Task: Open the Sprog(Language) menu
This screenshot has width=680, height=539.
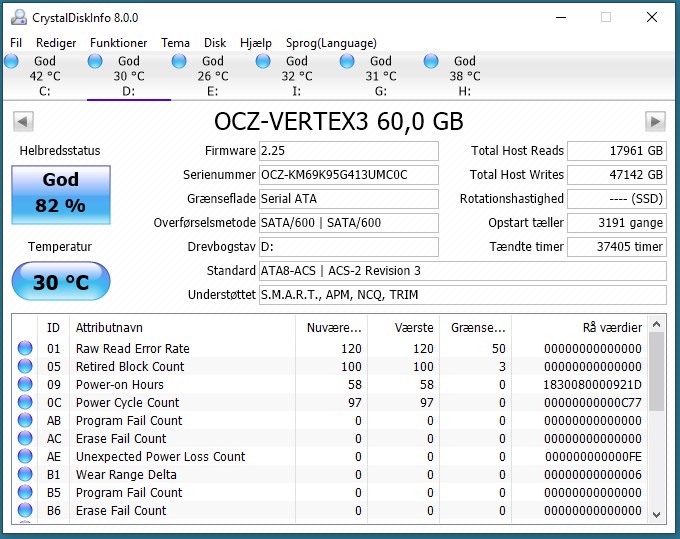Action: (x=331, y=43)
